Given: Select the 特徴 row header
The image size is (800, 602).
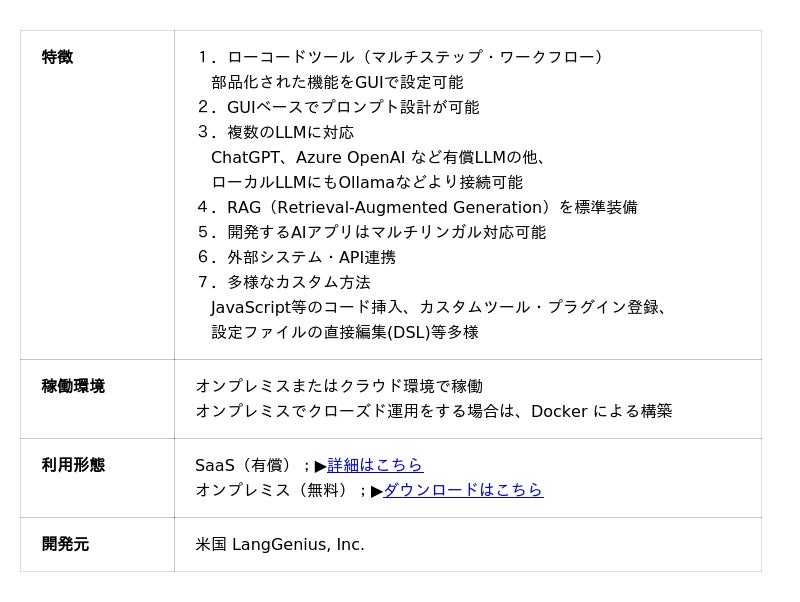Looking at the screenshot, I should [57, 57].
